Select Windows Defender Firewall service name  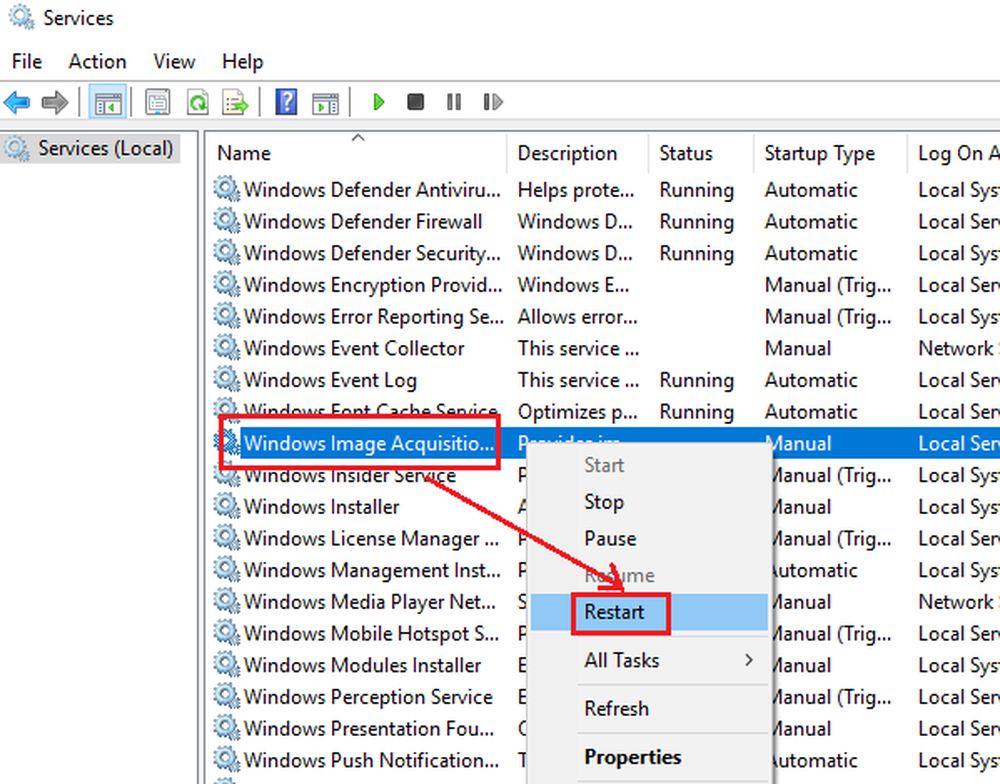363,221
